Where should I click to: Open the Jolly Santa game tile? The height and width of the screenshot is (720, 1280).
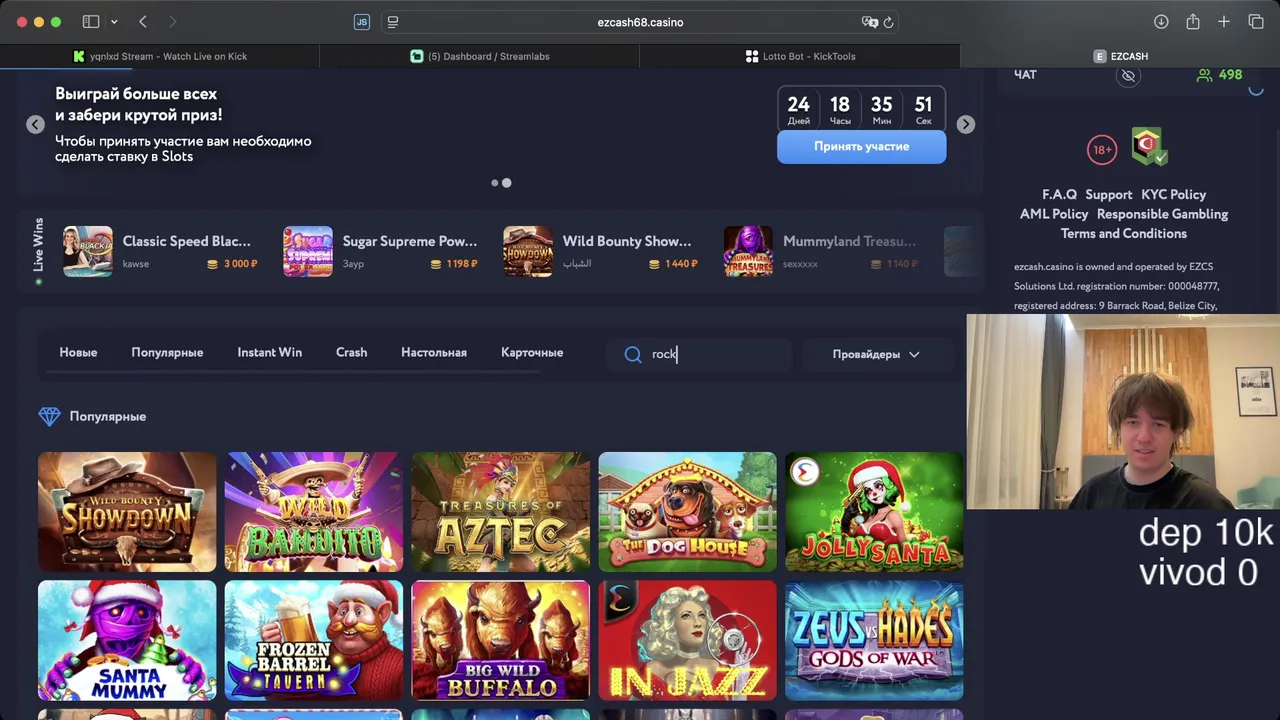point(874,512)
